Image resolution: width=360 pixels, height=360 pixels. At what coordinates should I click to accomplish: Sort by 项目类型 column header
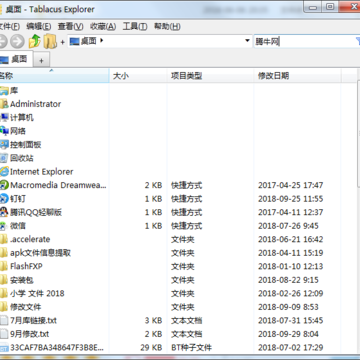(210, 76)
